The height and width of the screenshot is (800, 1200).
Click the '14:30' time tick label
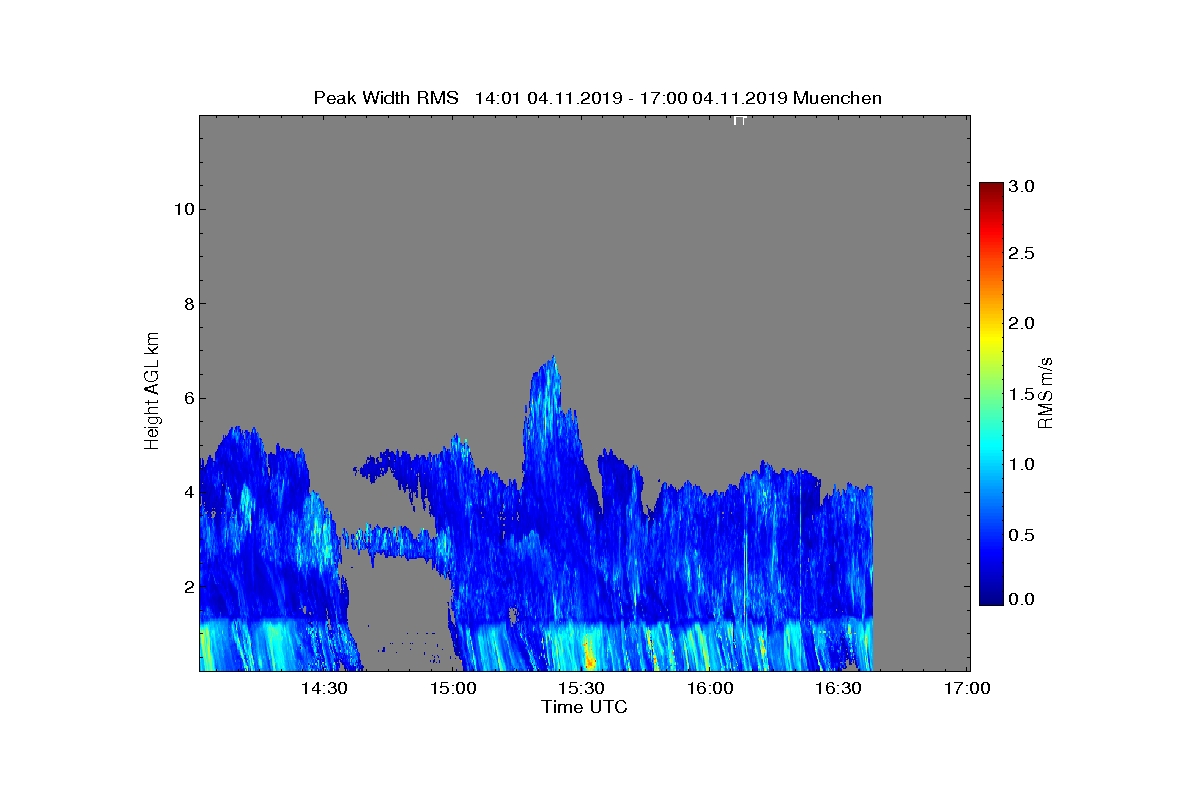[x=326, y=689]
